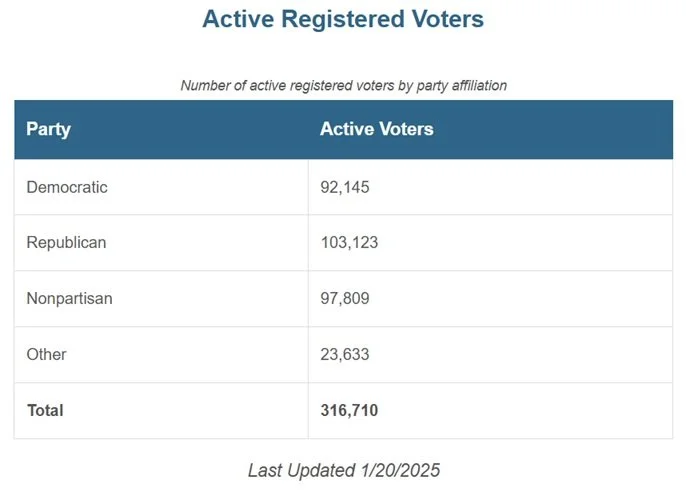This screenshot has width=686, height=504.
Task: Click the Active Voters column header
Action: point(377,129)
